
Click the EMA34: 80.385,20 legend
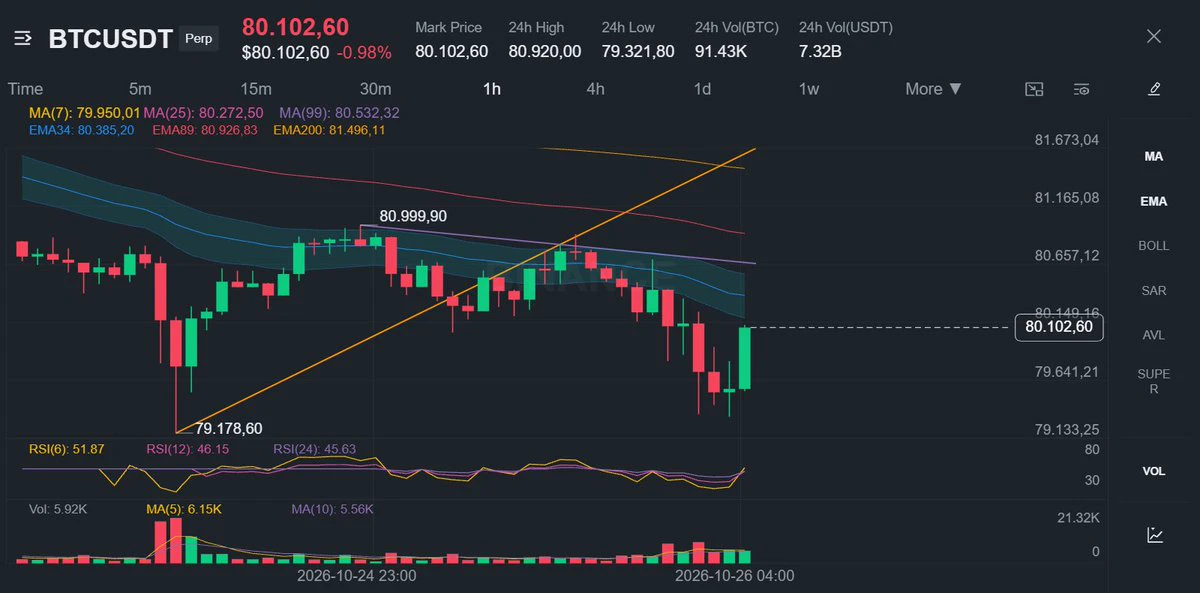pyautogui.click(x=81, y=130)
